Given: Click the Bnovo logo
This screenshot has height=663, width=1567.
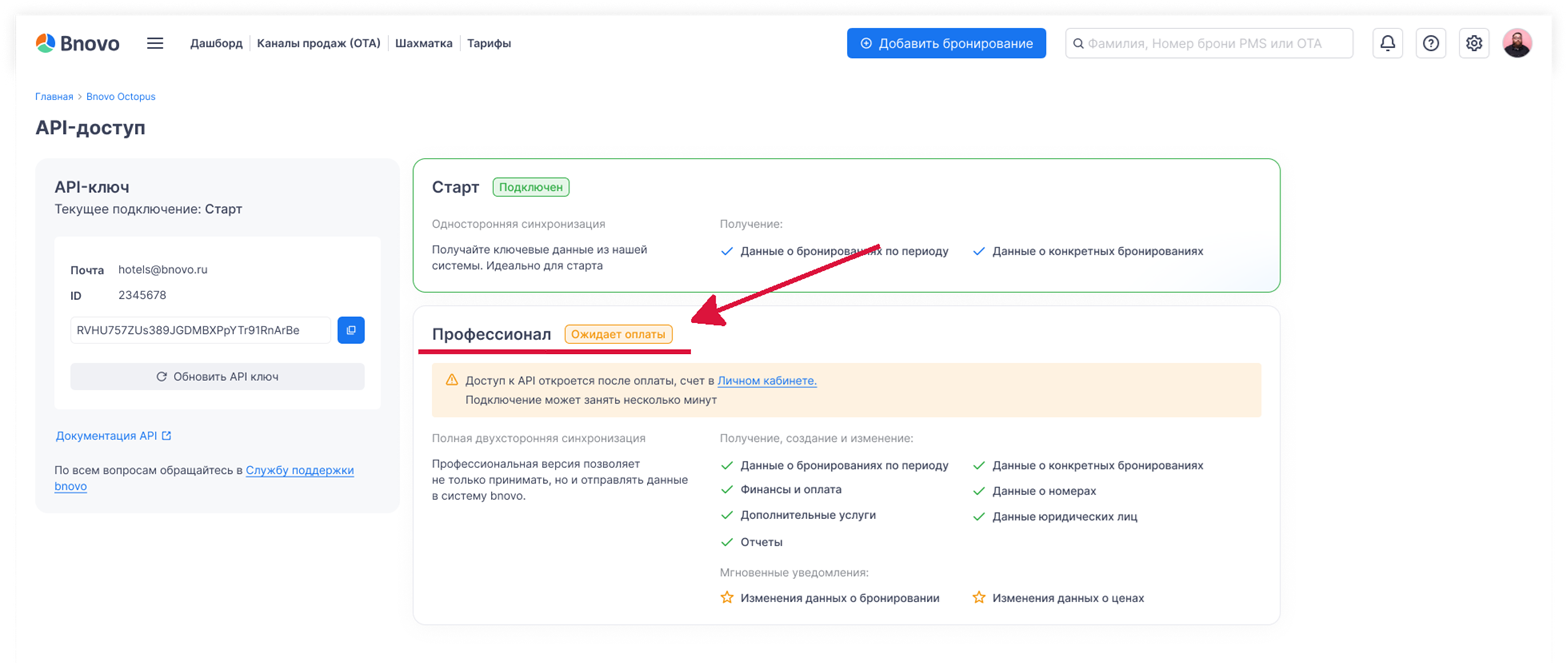Looking at the screenshot, I should pyautogui.click(x=77, y=43).
